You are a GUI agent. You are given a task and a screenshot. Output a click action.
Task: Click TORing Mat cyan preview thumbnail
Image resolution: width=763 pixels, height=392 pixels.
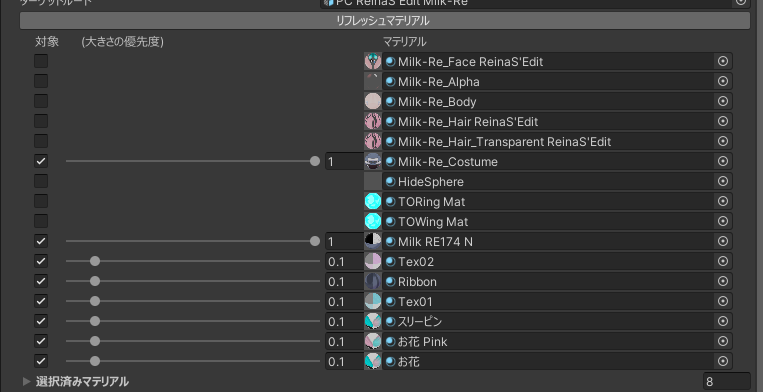[x=373, y=201]
